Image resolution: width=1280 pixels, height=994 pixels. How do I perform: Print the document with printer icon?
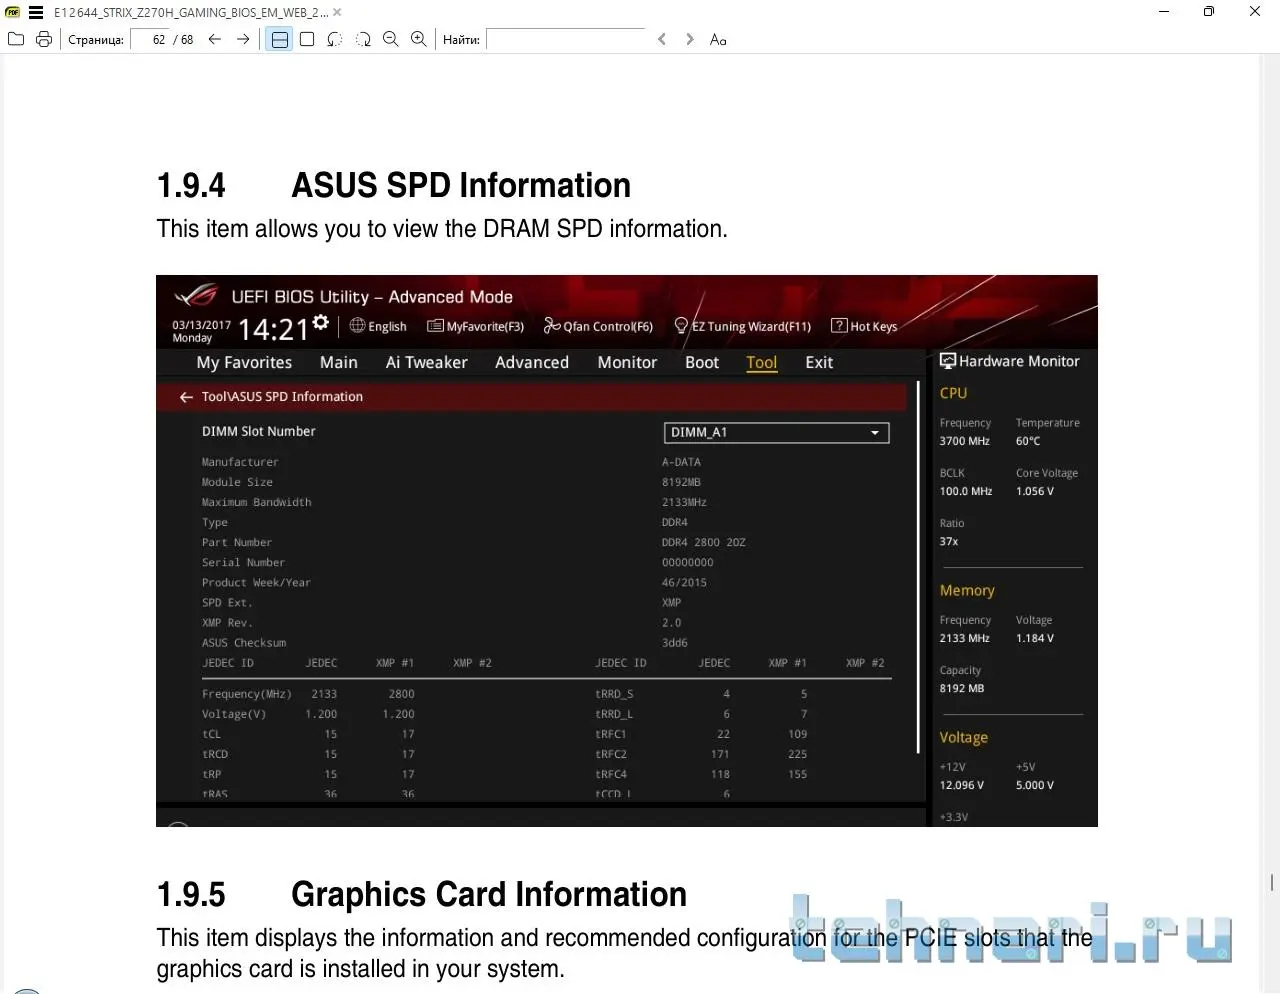point(44,39)
